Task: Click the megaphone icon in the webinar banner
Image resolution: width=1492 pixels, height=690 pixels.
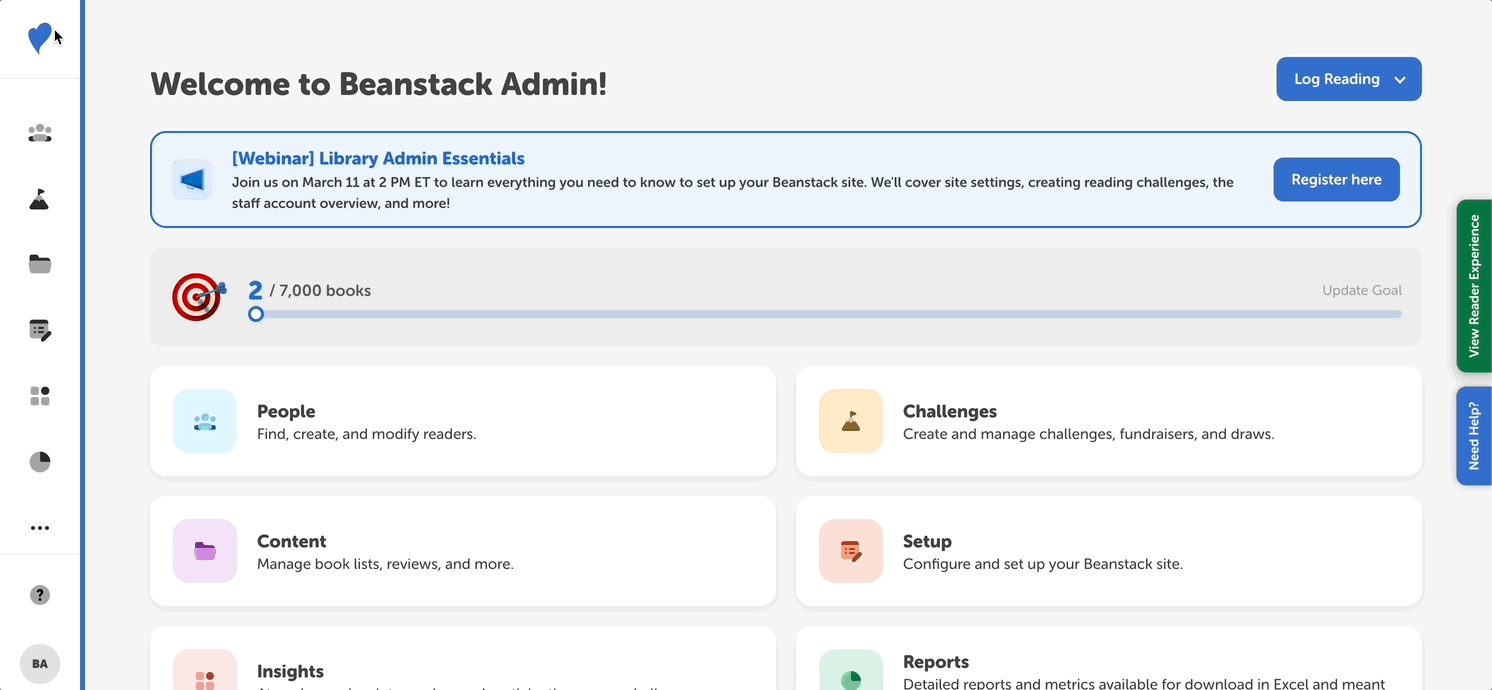Action: point(192,180)
